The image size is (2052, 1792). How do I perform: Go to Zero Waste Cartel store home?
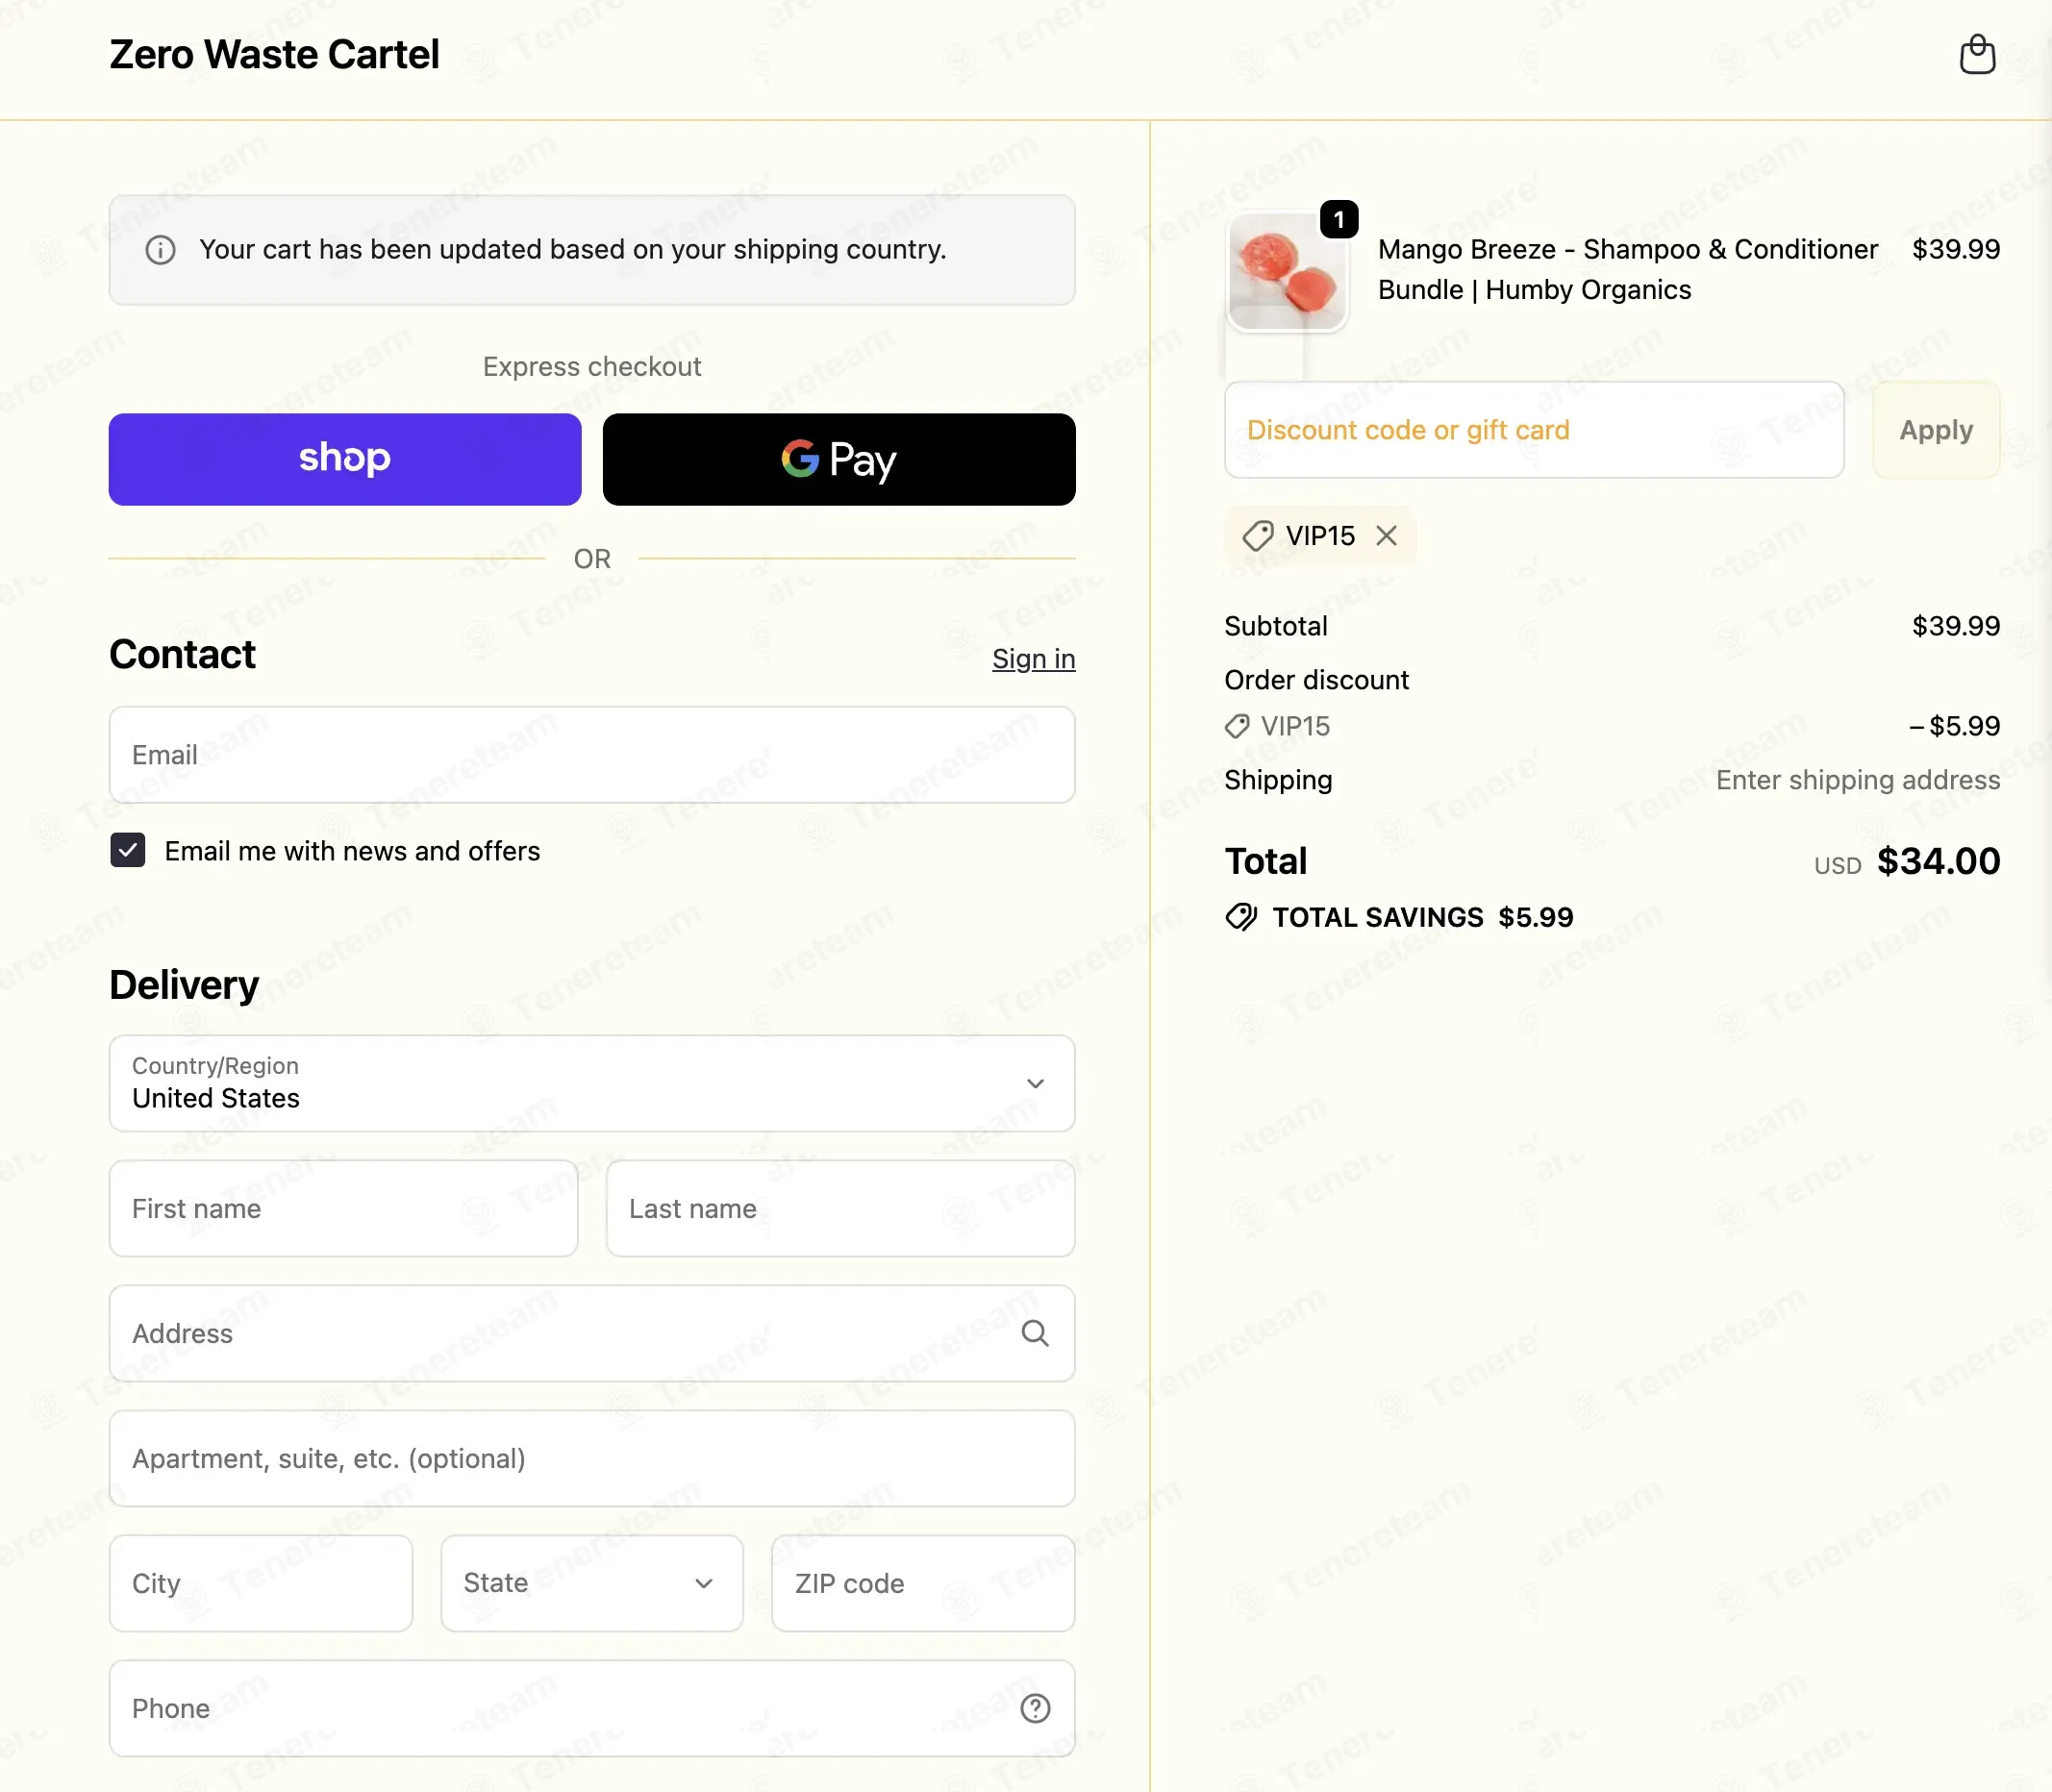[x=274, y=55]
